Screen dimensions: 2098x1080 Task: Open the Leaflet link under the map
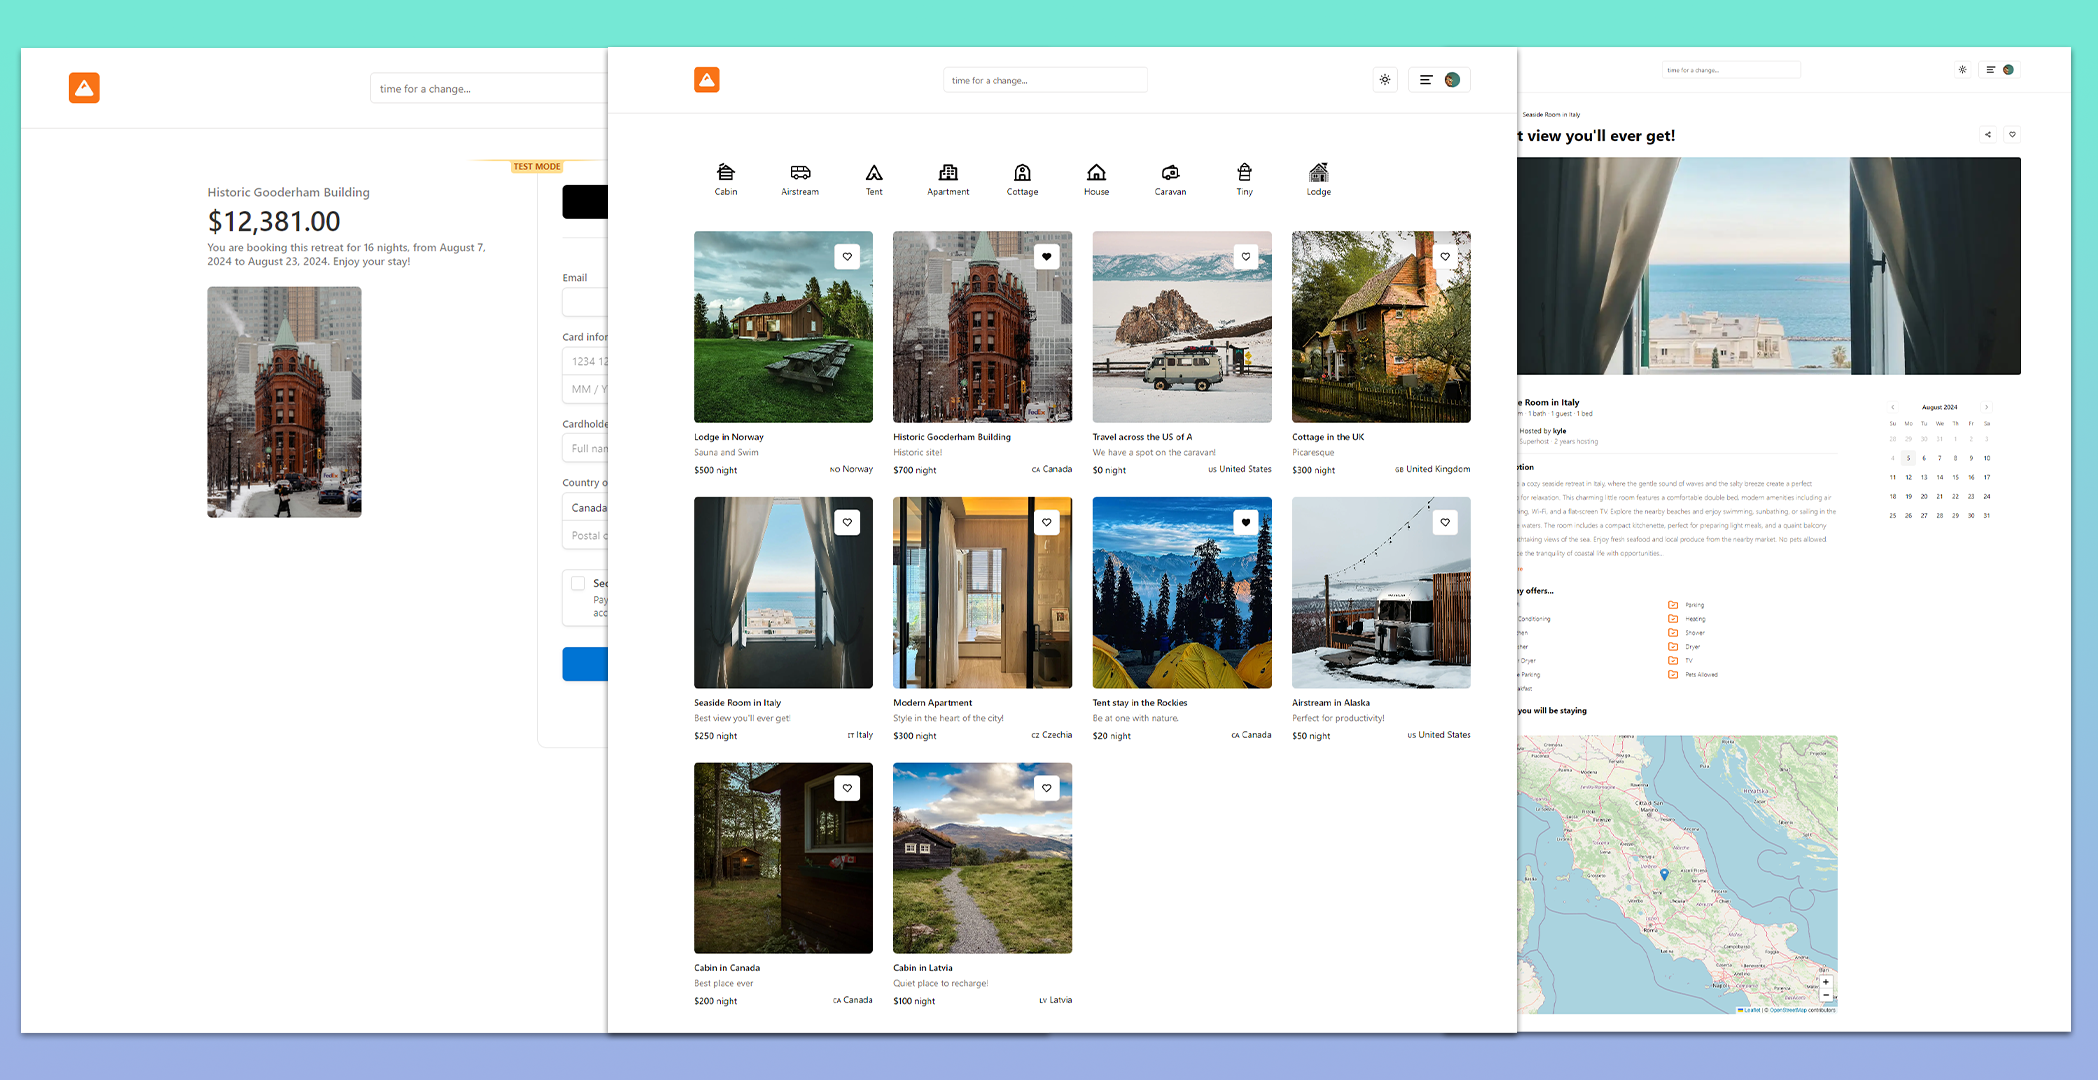point(1751,1010)
